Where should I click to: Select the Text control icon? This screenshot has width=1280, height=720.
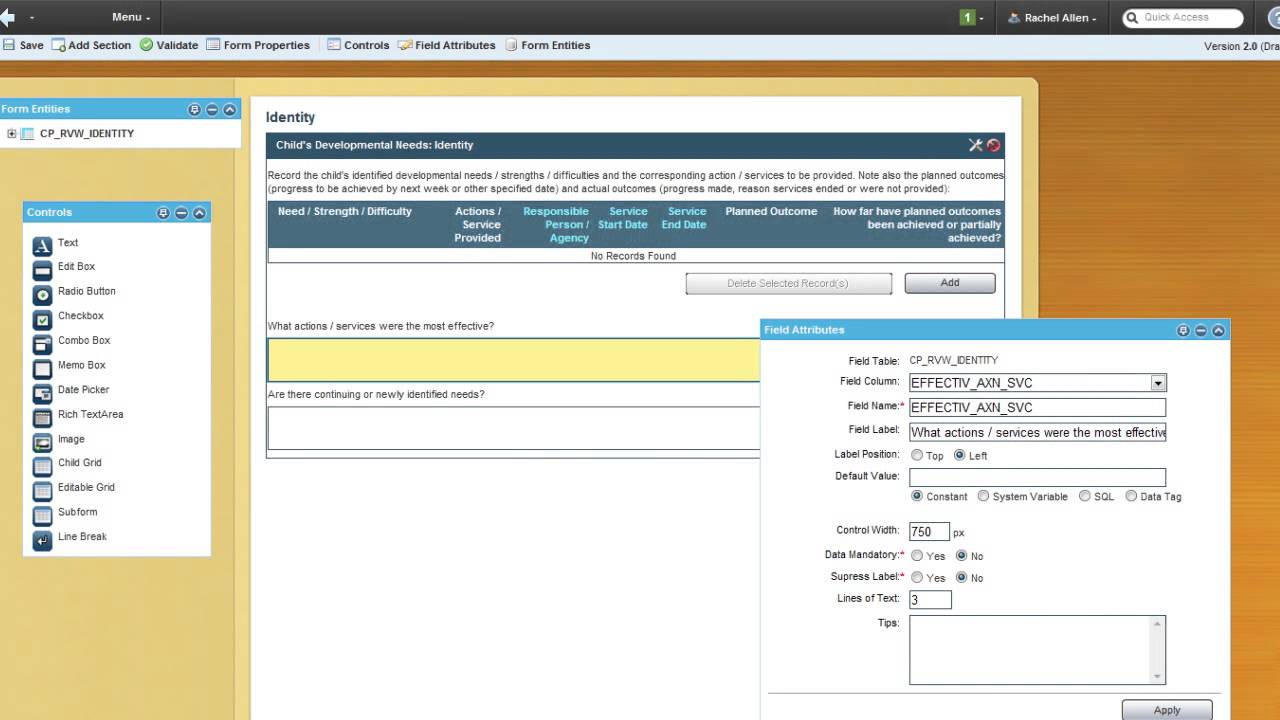(x=42, y=246)
